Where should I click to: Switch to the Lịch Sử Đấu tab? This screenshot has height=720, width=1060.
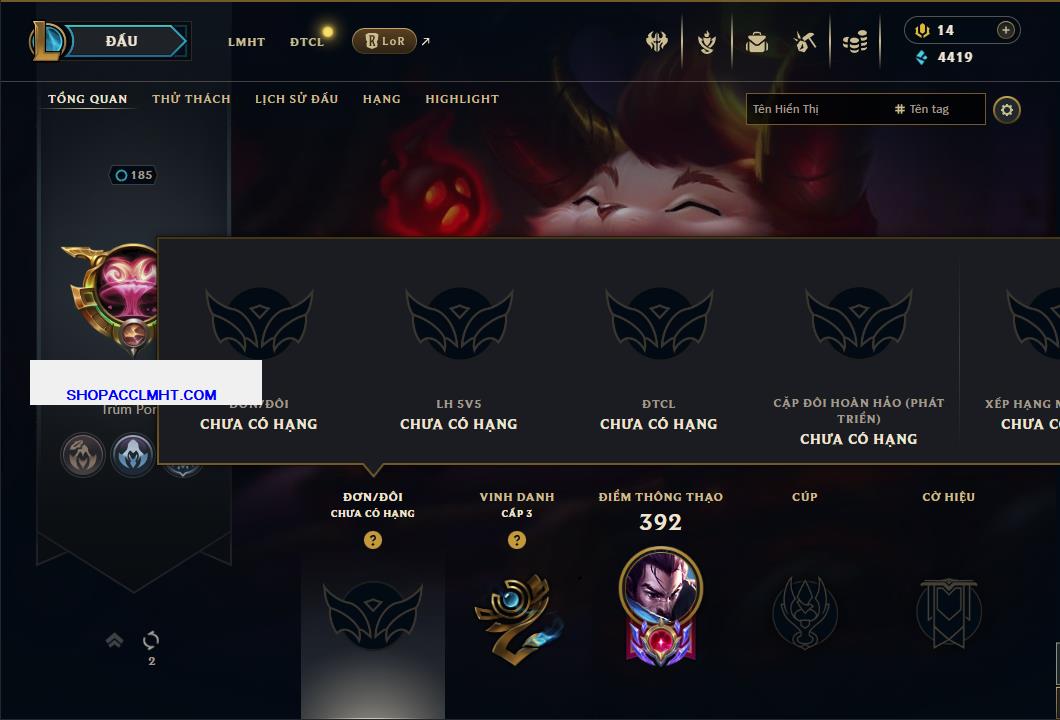pyautogui.click(x=296, y=99)
